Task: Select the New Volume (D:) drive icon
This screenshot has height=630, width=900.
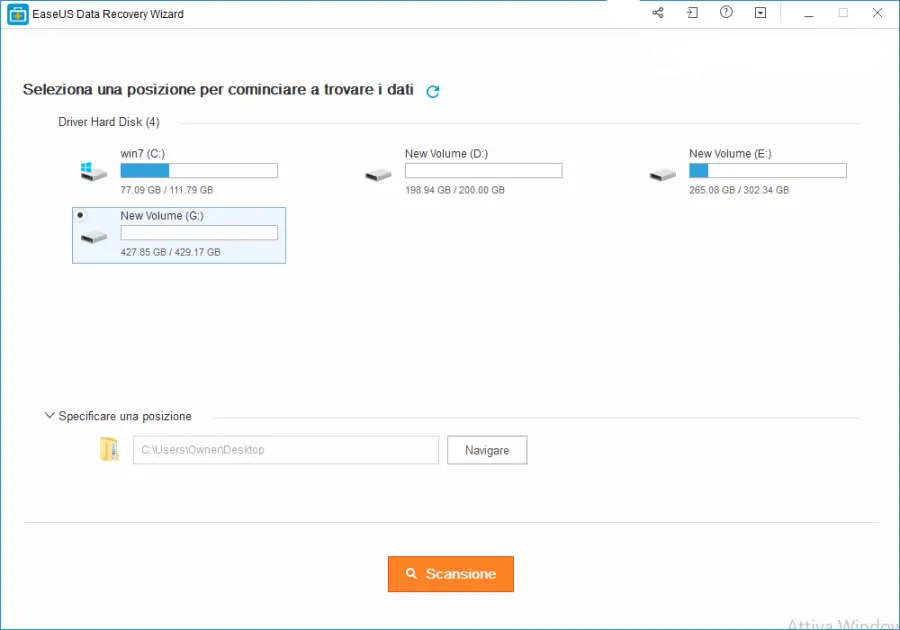Action: (378, 175)
